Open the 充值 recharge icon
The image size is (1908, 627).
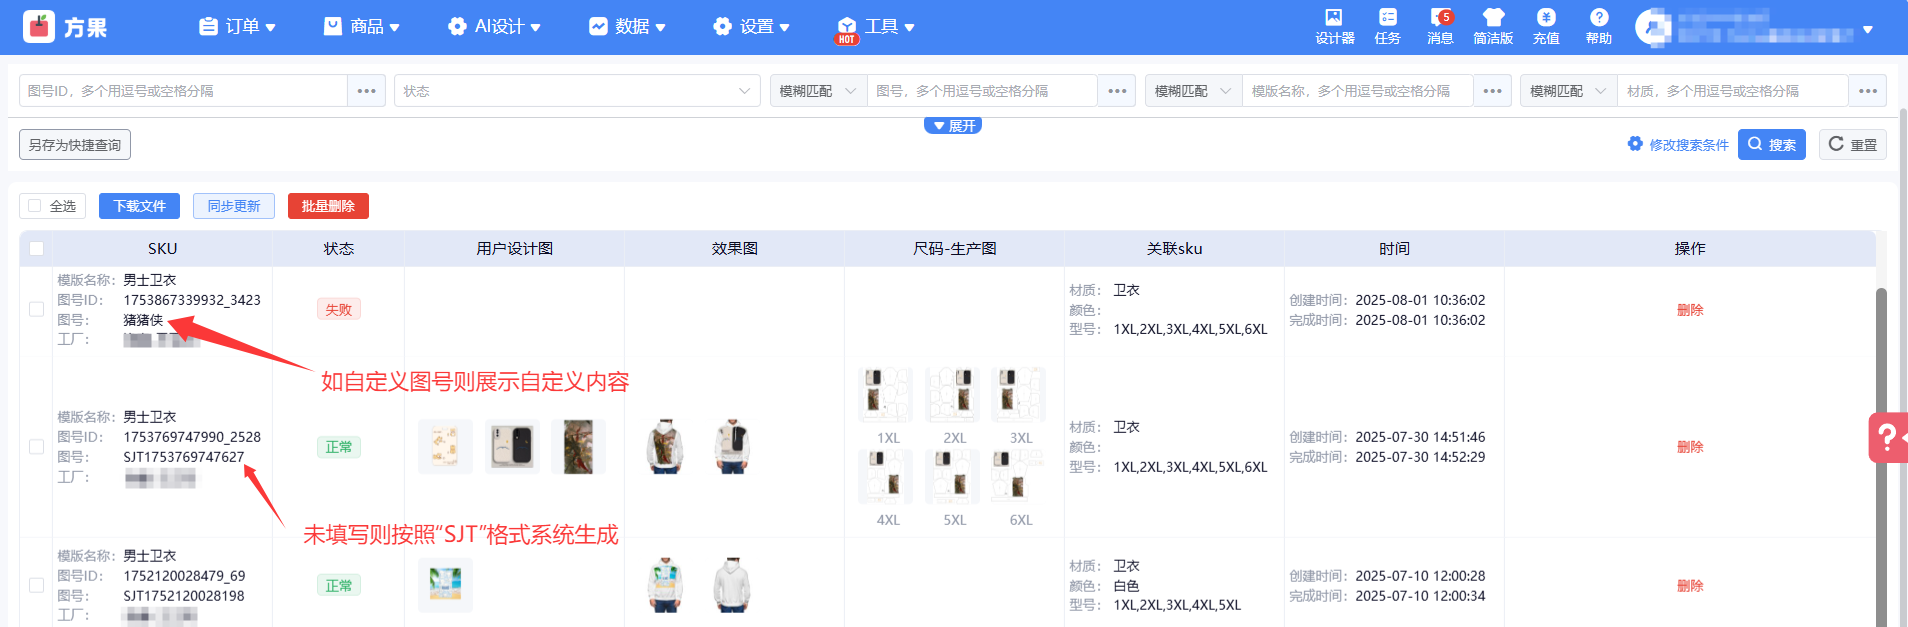[x=1546, y=26]
